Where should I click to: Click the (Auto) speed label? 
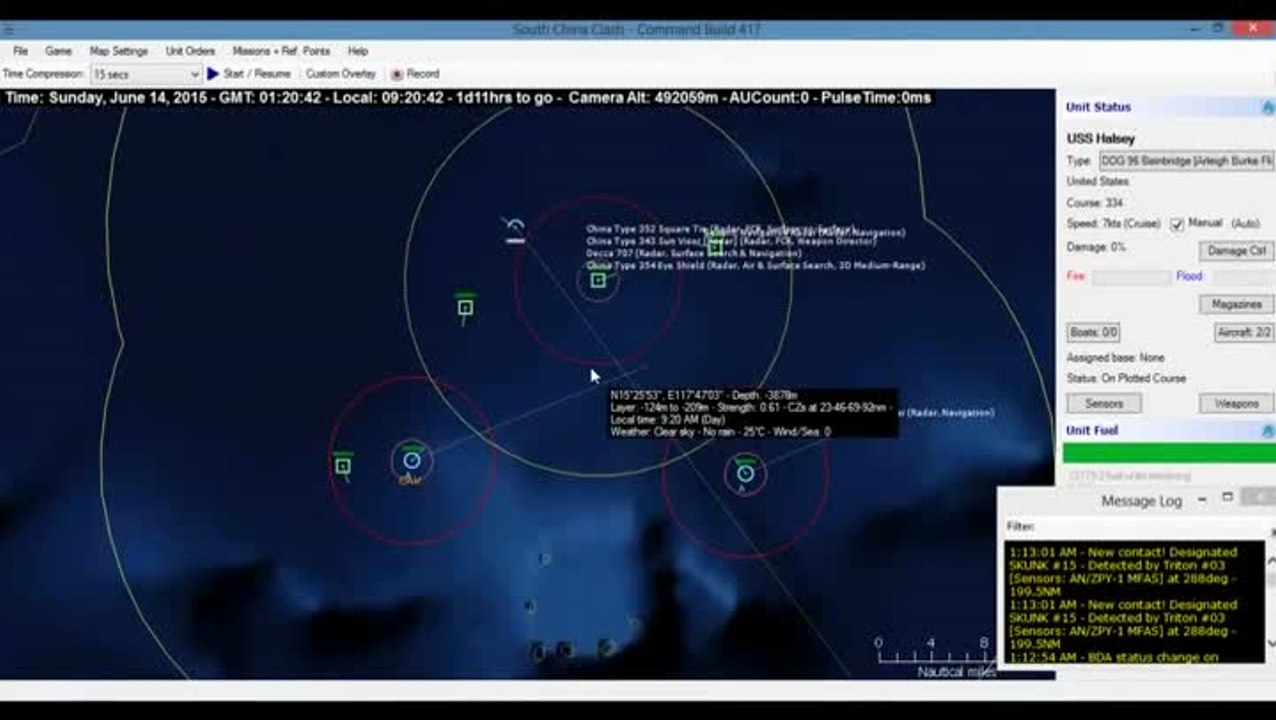[x=1245, y=224]
